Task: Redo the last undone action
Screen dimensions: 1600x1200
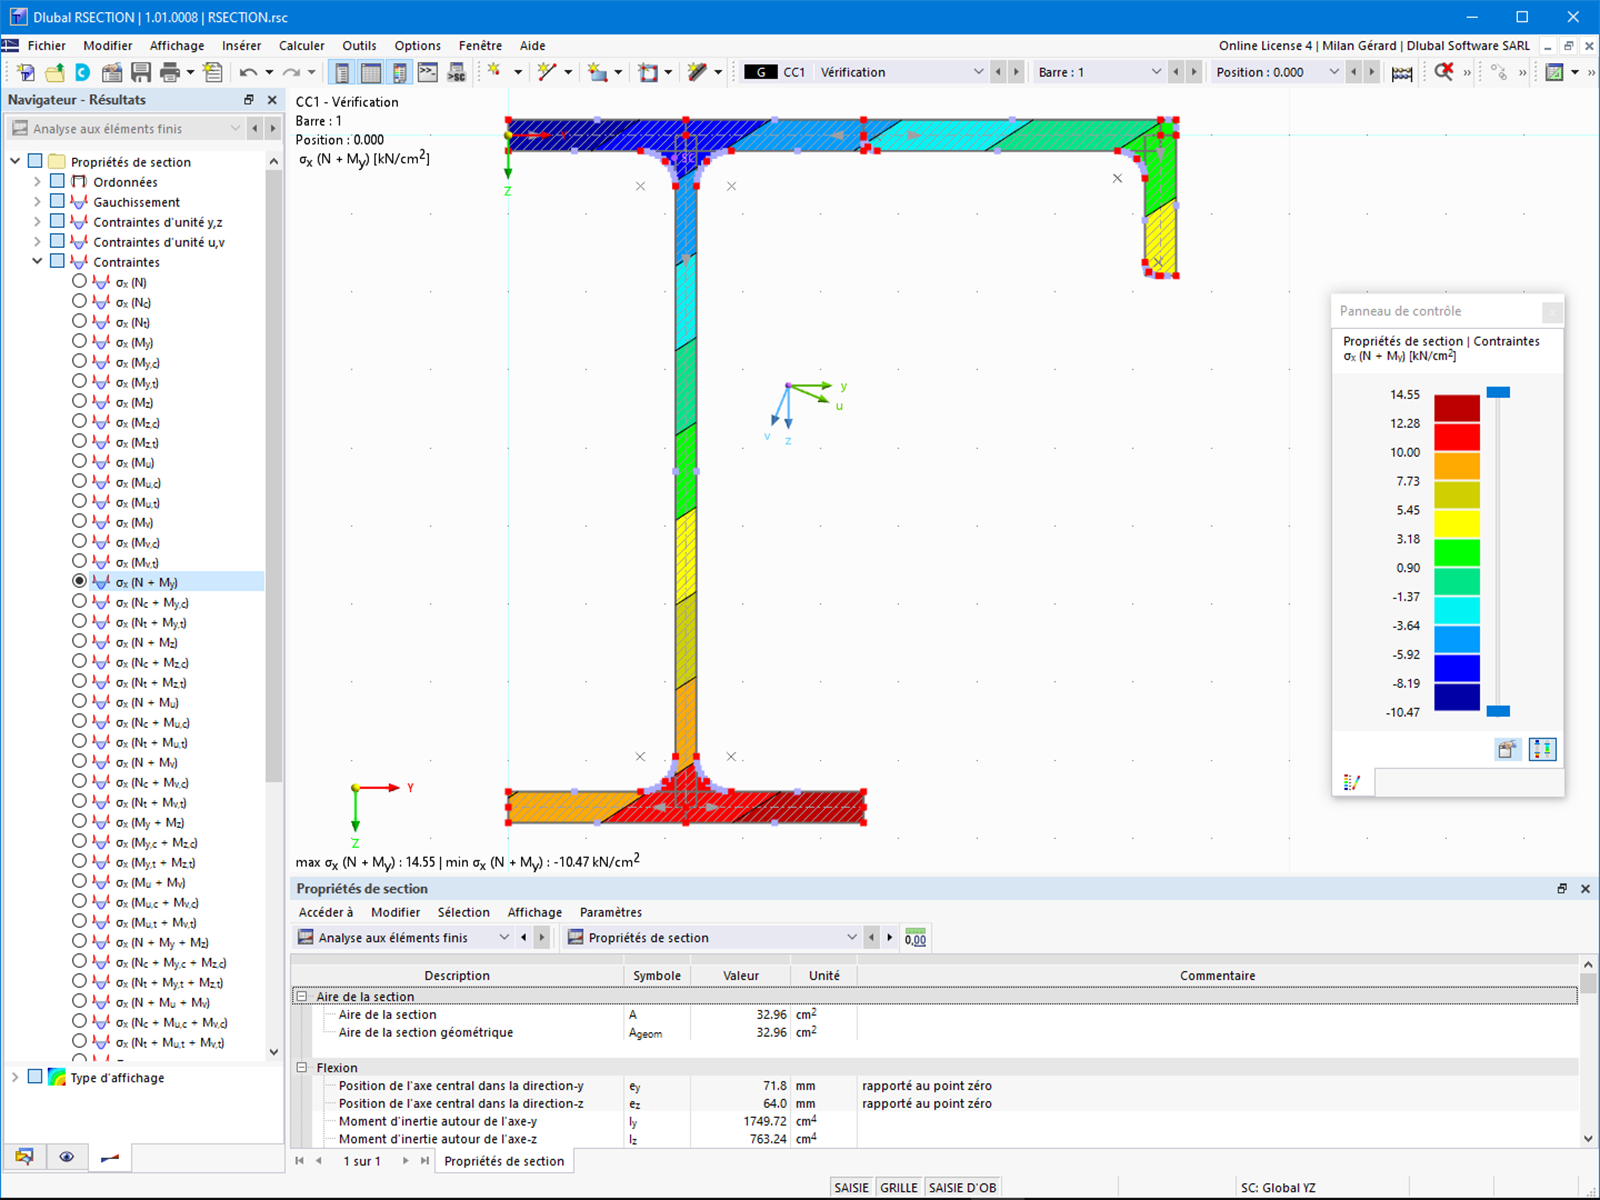Action: 291,72
